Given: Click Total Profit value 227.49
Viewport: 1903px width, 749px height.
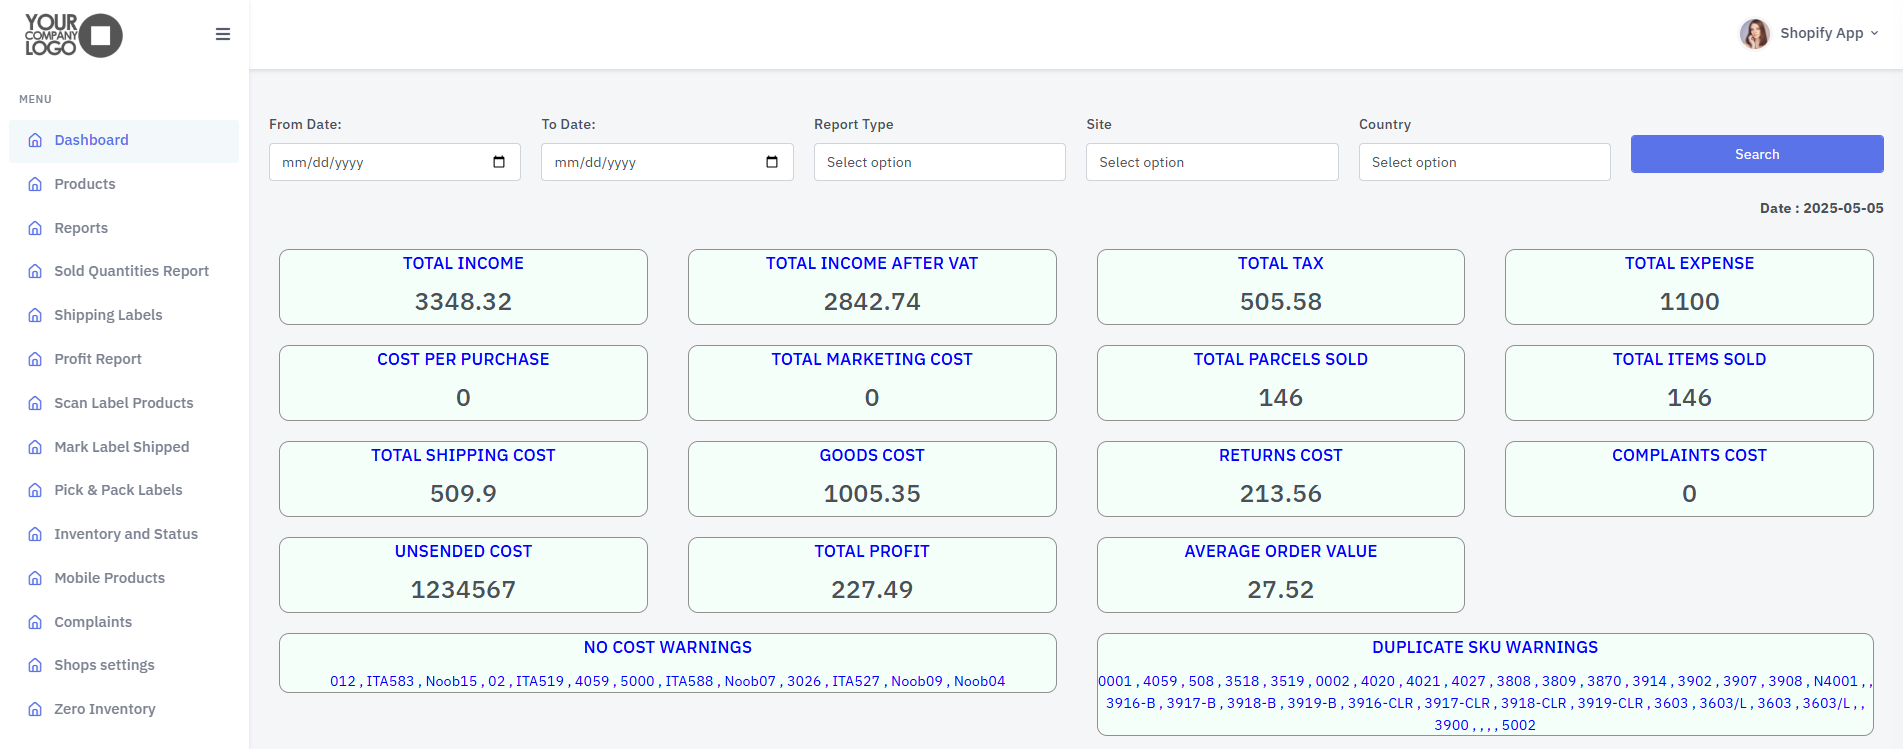Looking at the screenshot, I should (872, 590).
